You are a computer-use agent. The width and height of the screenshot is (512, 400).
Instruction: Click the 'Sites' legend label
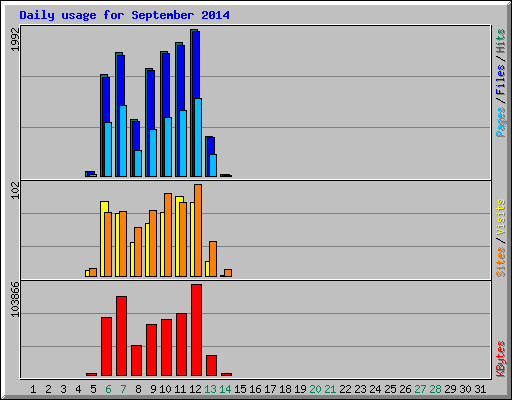(501, 262)
